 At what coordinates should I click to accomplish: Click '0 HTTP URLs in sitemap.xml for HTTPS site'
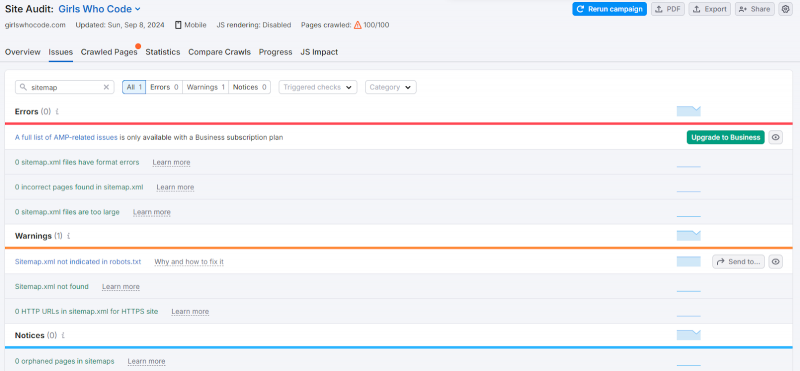[x=87, y=311]
